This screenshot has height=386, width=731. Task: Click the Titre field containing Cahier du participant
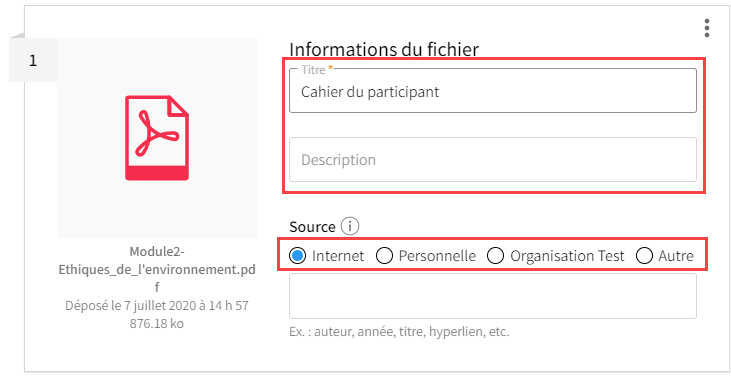click(x=493, y=91)
